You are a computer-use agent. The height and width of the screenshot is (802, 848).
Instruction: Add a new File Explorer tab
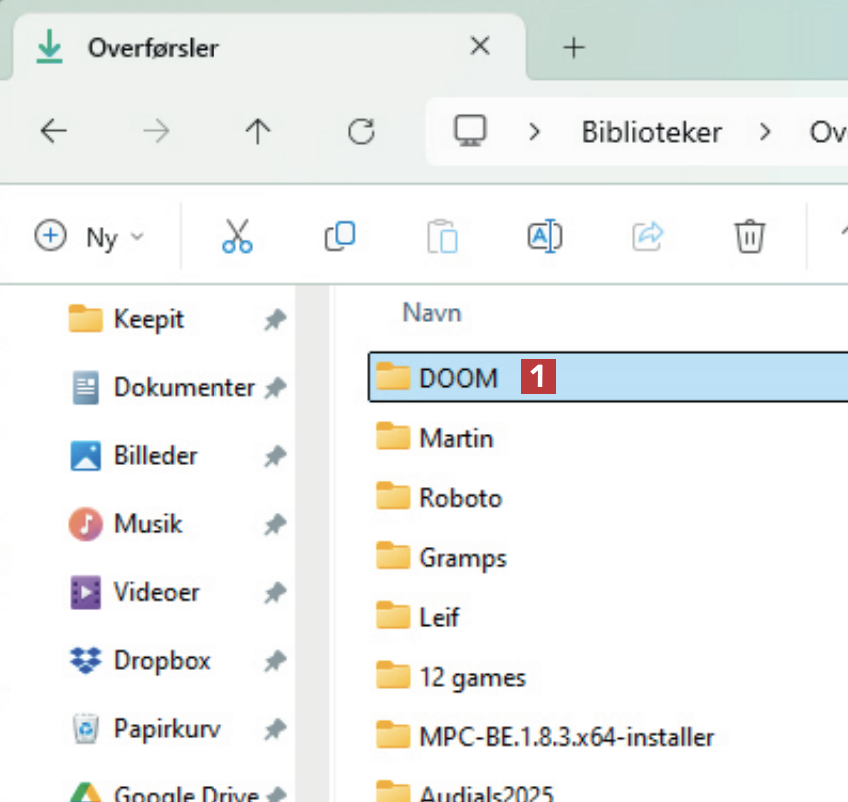point(573,47)
